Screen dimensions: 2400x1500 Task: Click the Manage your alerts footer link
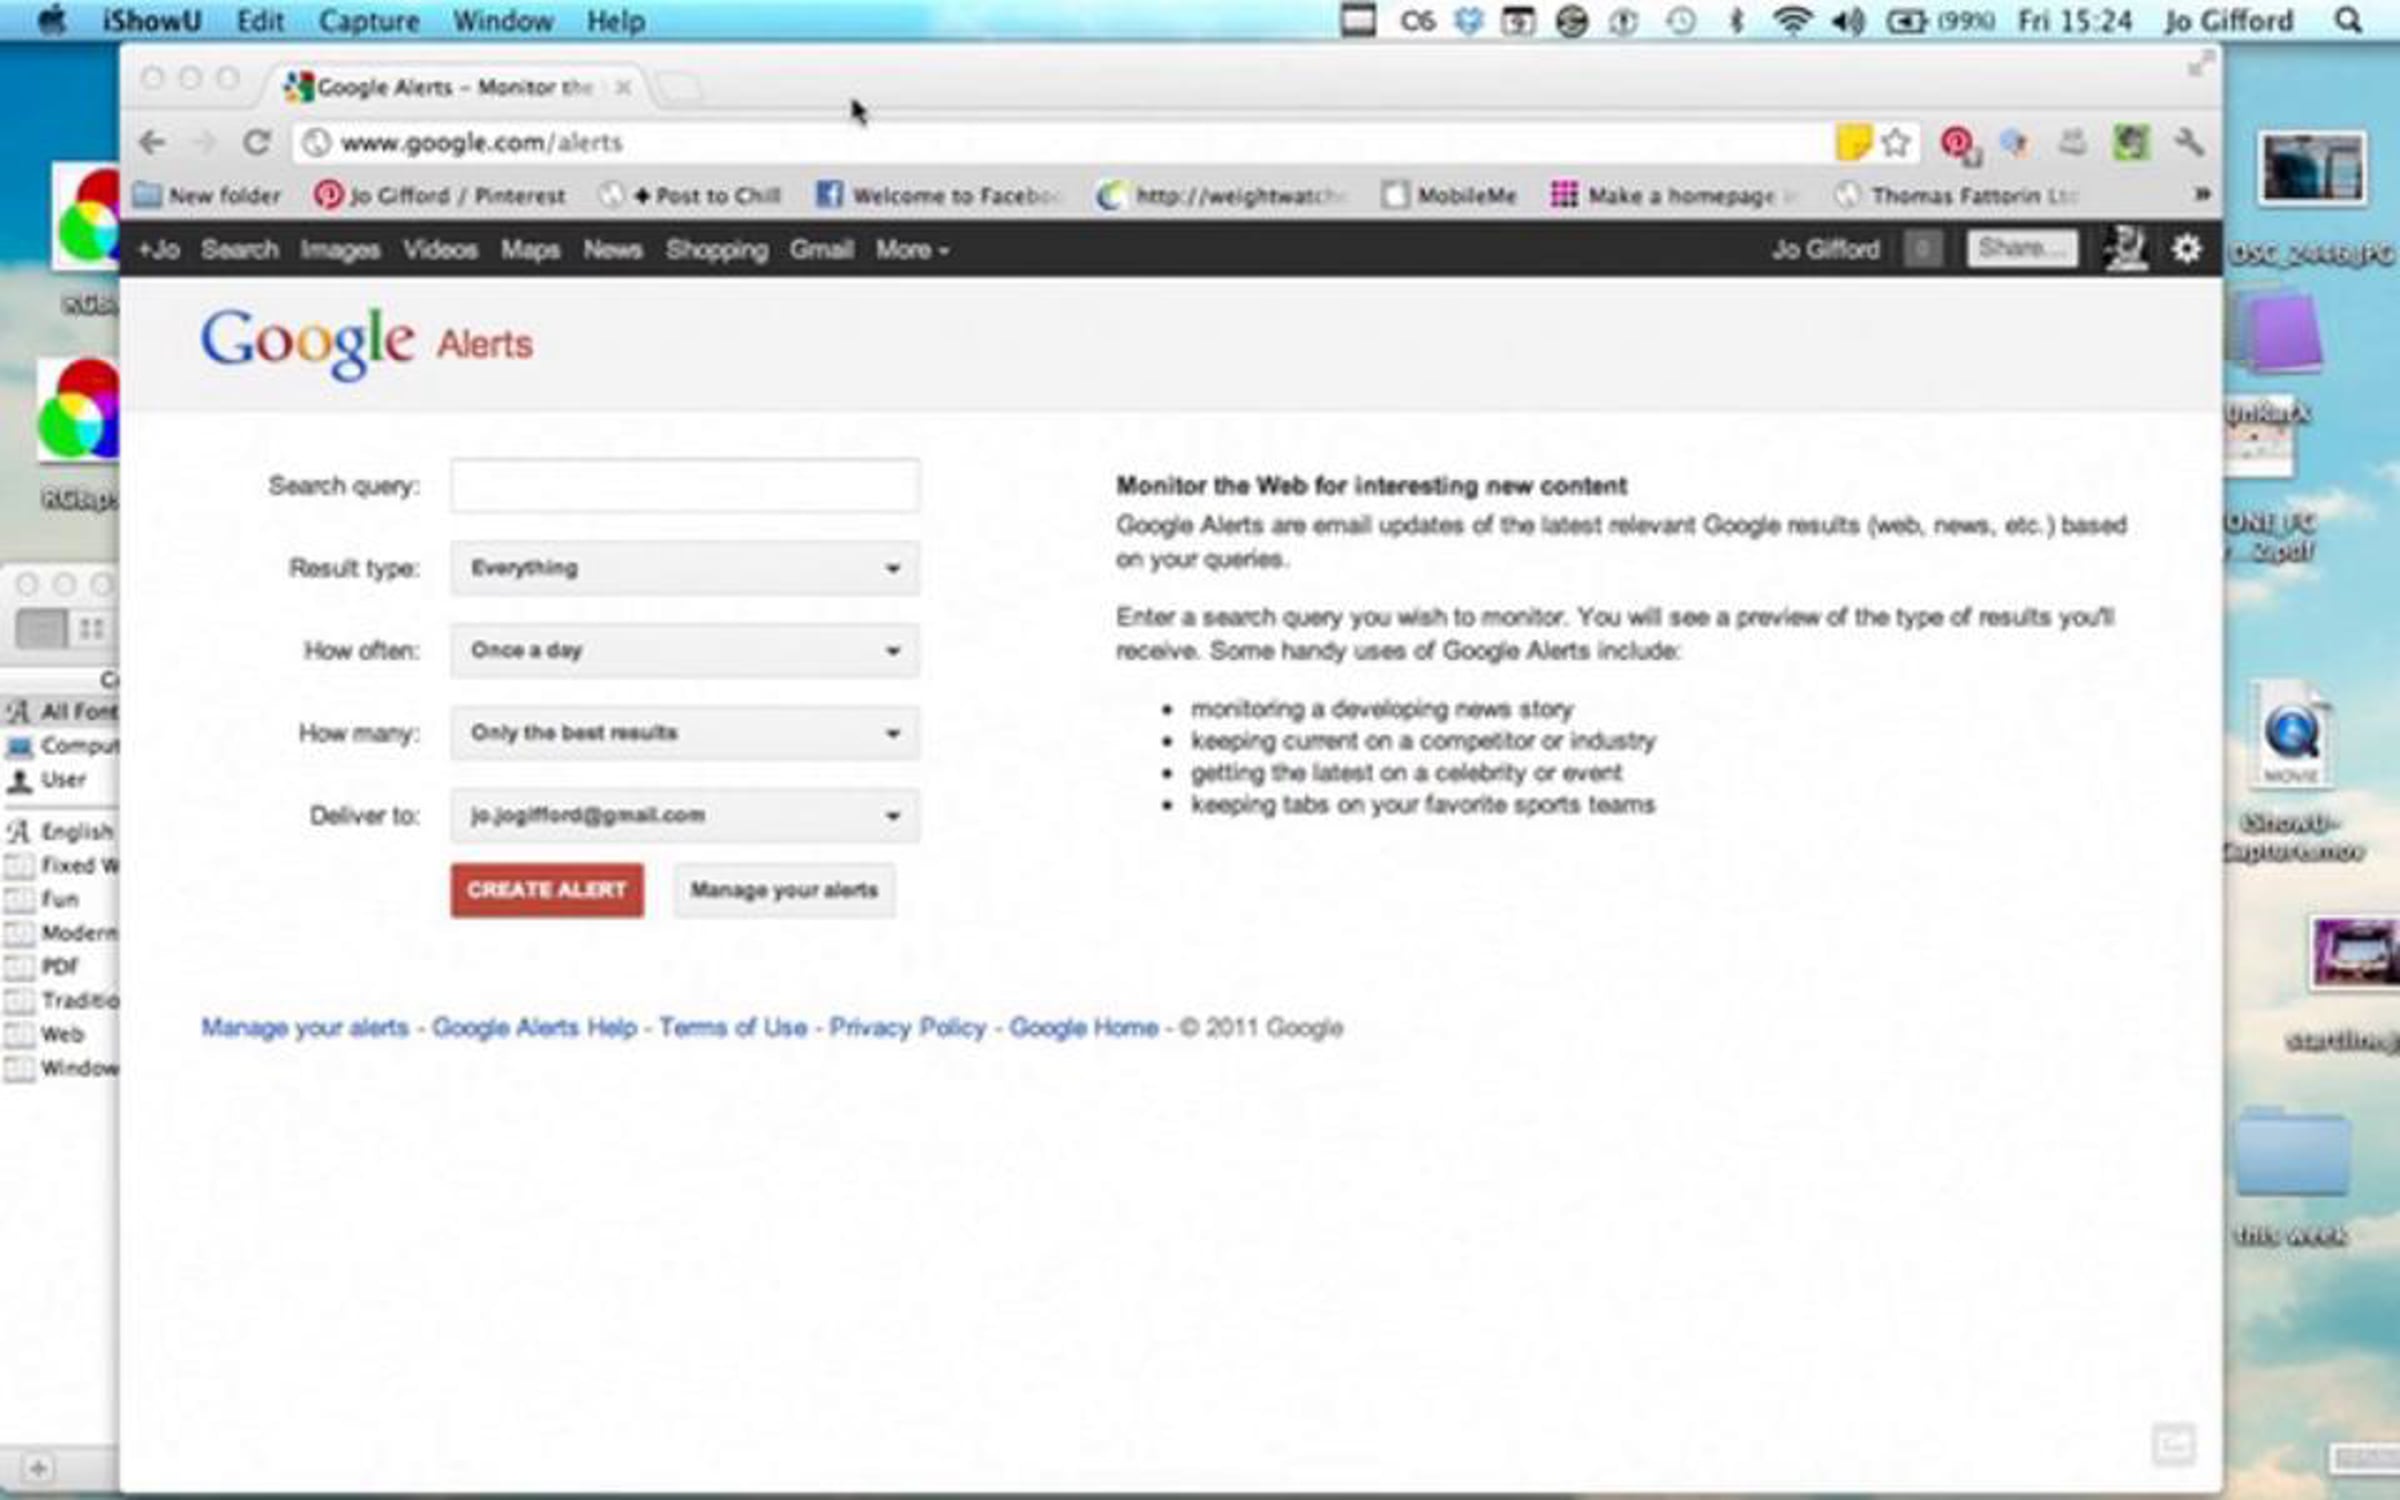click(305, 1028)
